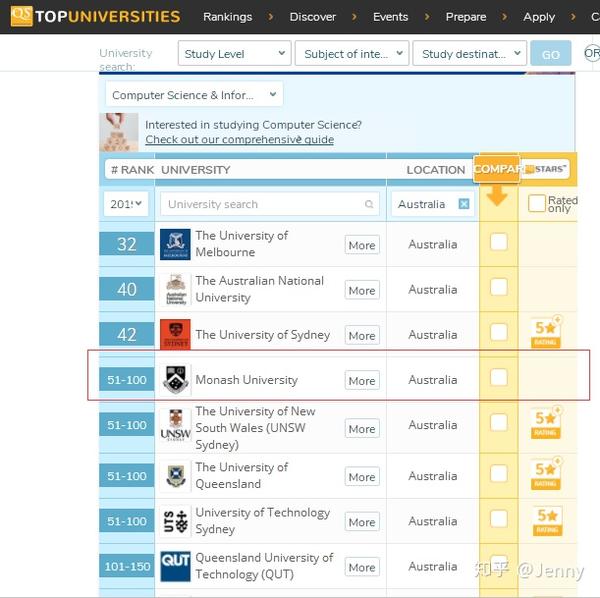Focus the University search input field
The height and width of the screenshot is (598, 600).
(270, 204)
